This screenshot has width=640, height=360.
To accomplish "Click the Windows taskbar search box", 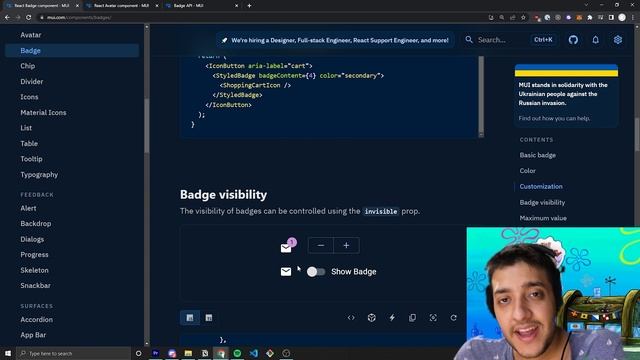I will tap(73, 353).
